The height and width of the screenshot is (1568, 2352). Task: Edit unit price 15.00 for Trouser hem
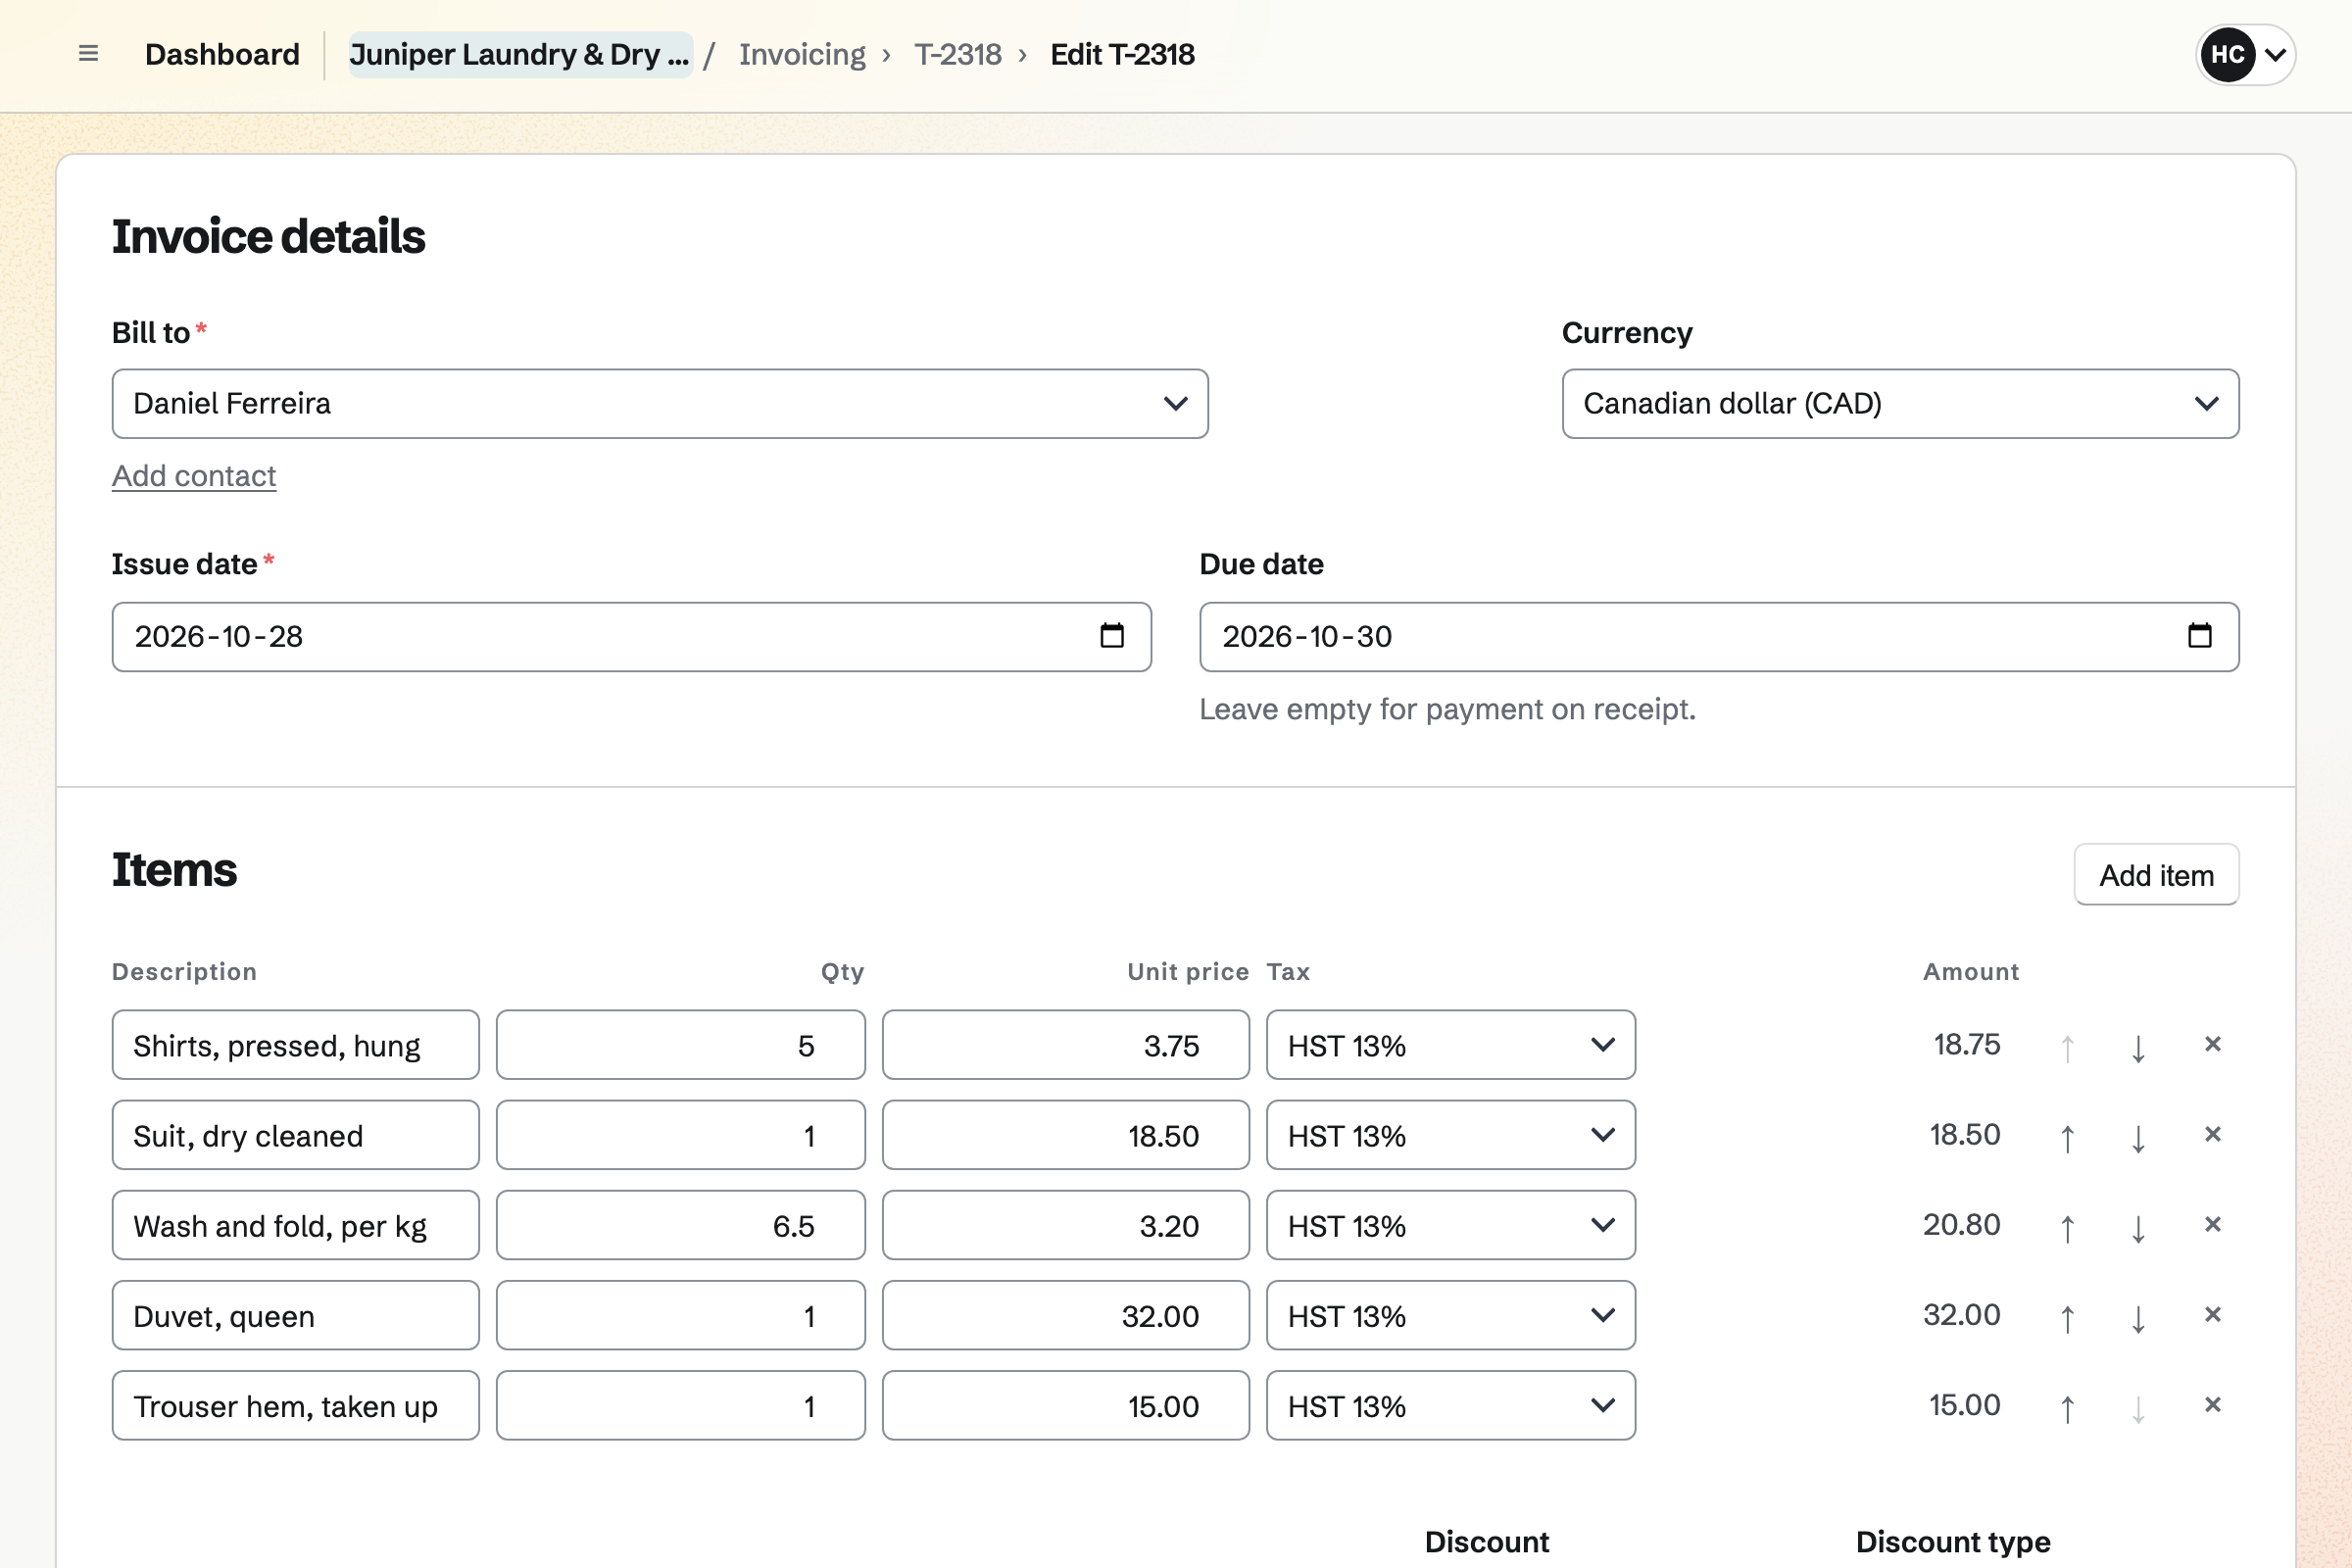click(x=1065, y=1405)
